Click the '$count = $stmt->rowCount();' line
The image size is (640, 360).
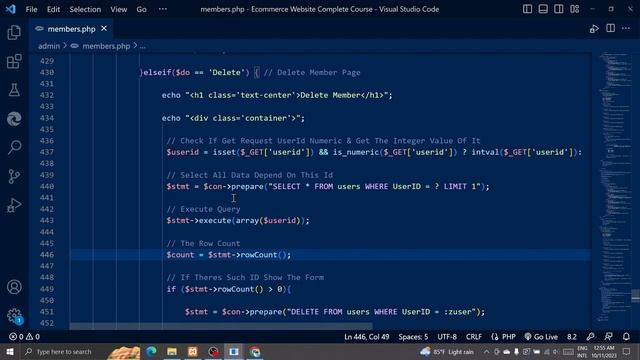click(229, 255)
